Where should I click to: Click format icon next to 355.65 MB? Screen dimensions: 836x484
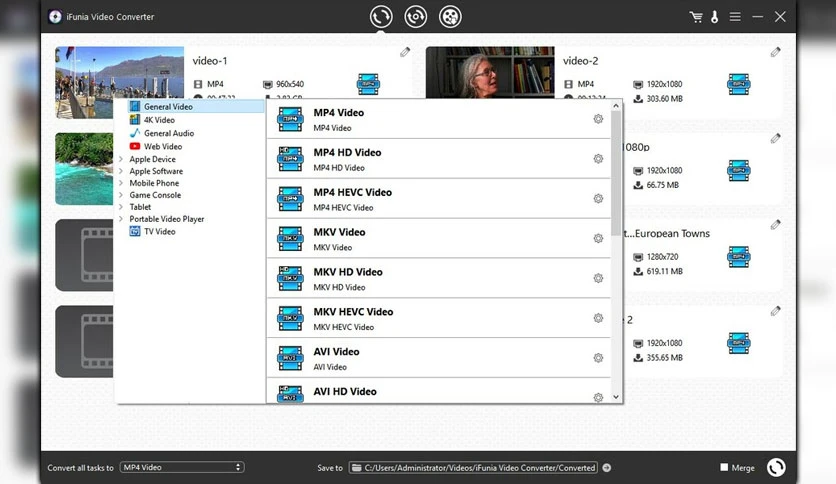click(738, 343)
